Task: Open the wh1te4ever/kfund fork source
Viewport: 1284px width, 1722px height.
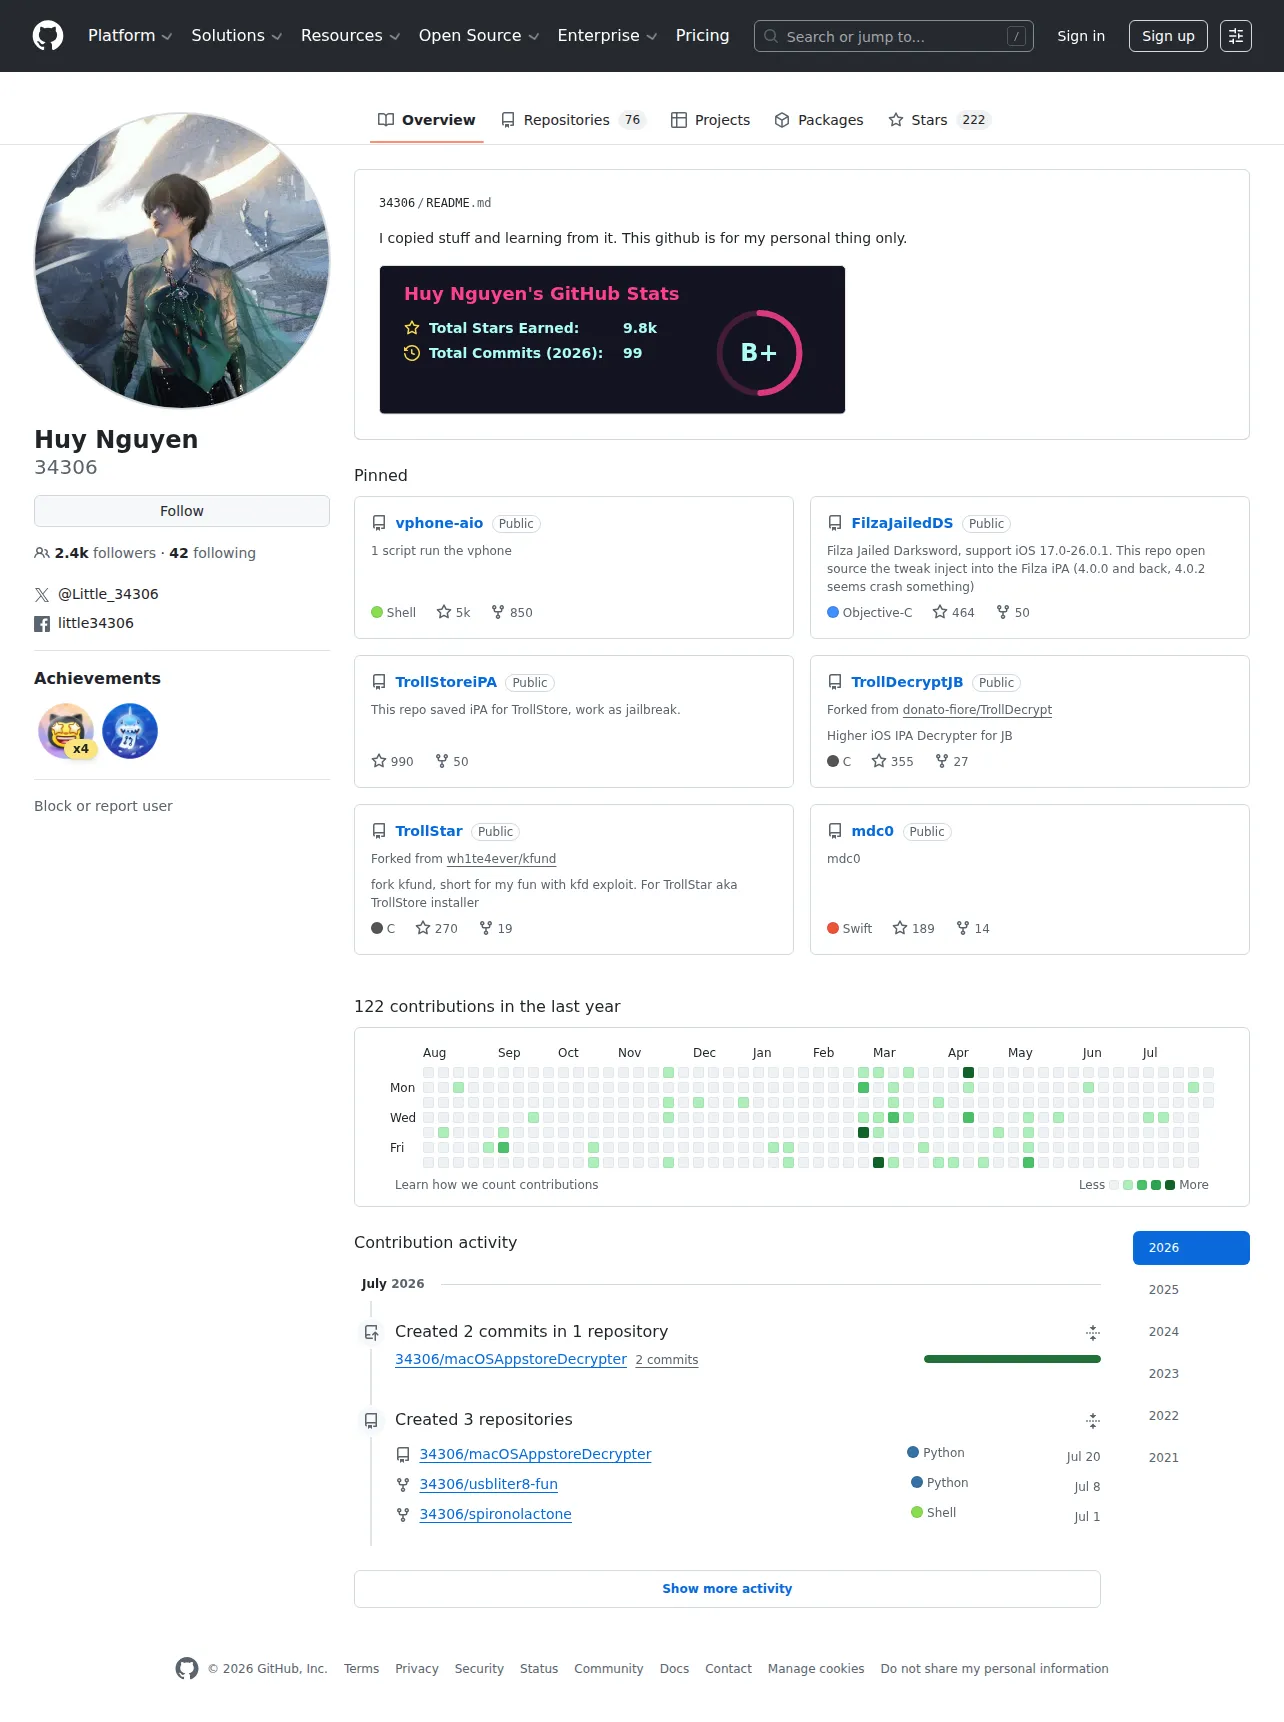Action: (501, 859)
